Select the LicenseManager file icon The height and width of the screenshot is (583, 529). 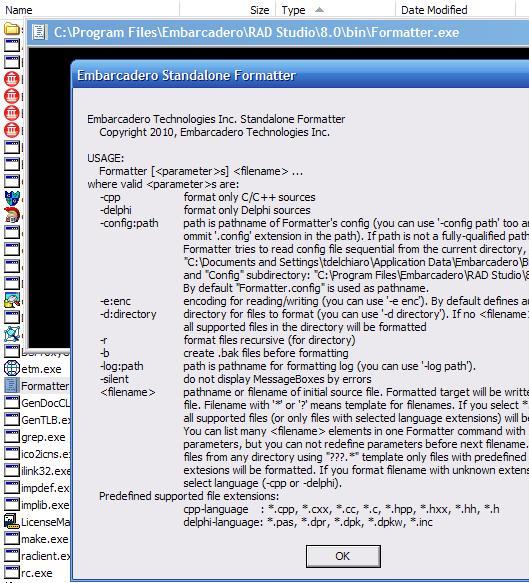pos(12,522)
